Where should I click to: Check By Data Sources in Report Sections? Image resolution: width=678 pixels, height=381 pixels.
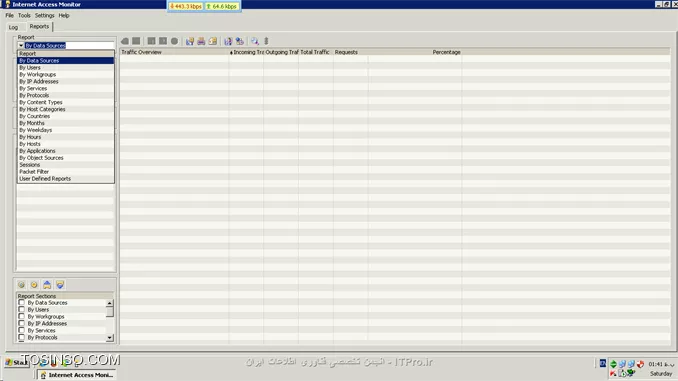pyautogui.click(x=21, y=303)
